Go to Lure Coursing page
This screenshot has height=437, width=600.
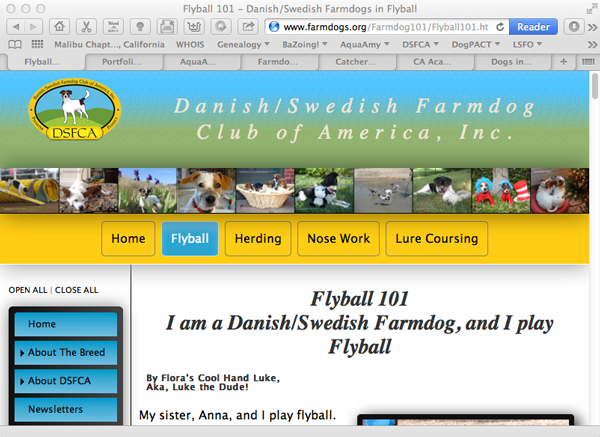(x=437, y=239)
